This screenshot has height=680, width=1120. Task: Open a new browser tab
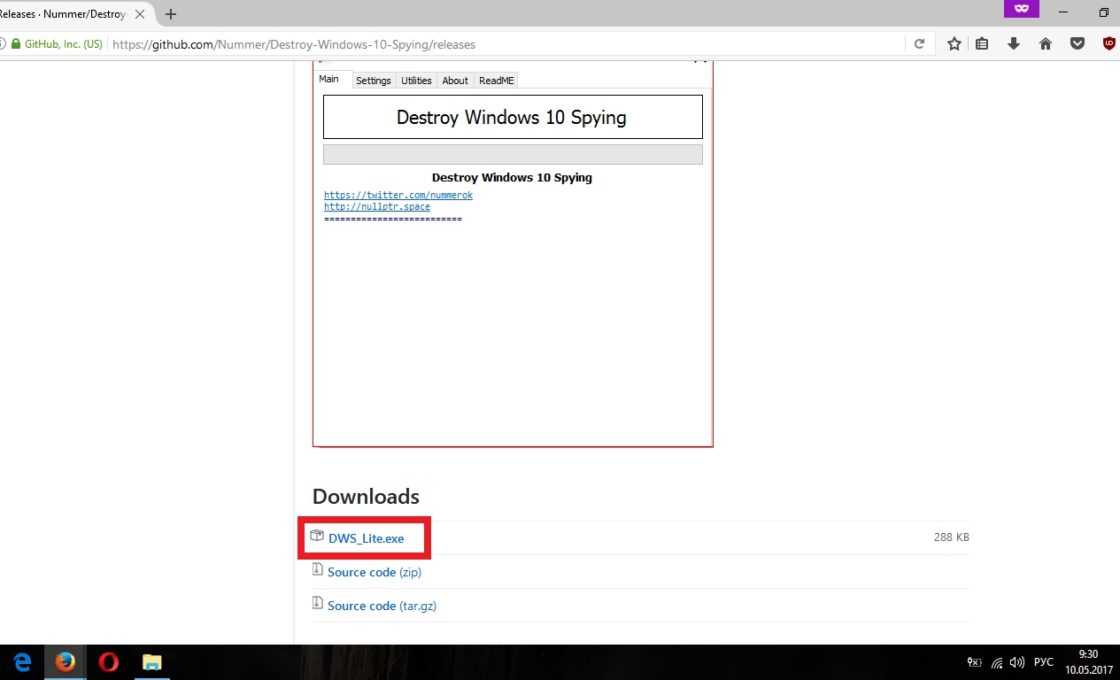tap(171, 14)
